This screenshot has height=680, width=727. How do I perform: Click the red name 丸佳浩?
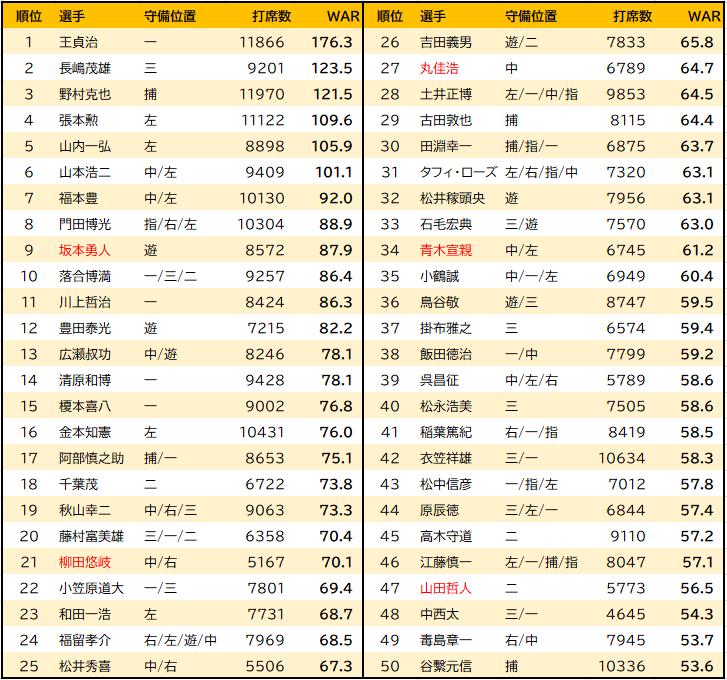[x=440, y=68]
